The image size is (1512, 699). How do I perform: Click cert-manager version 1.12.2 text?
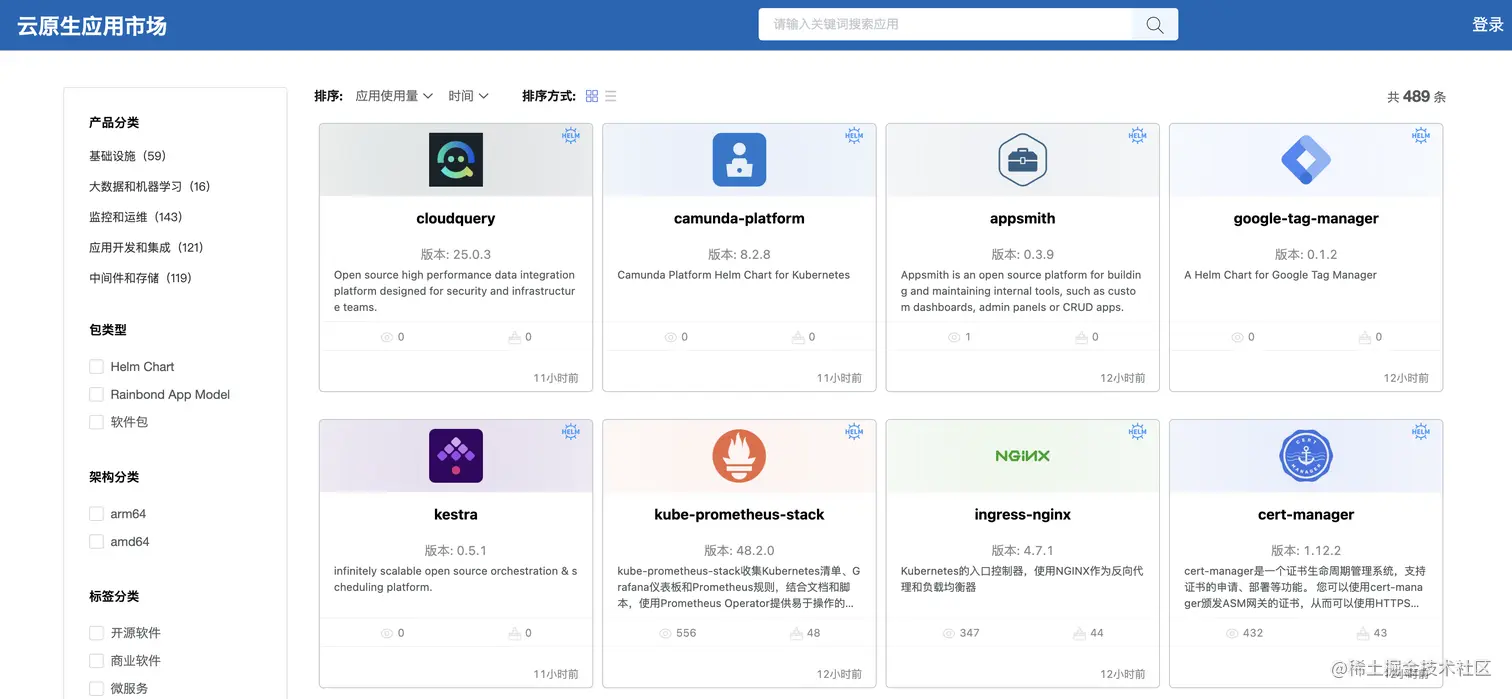(1306, 551)
